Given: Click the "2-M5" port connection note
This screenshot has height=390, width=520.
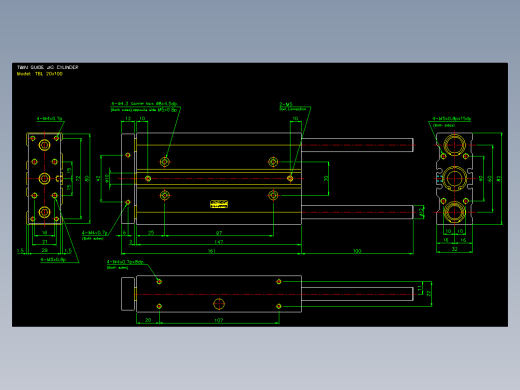Looking at the screenshot, I should pyautogui.click(x=292, y=107).
